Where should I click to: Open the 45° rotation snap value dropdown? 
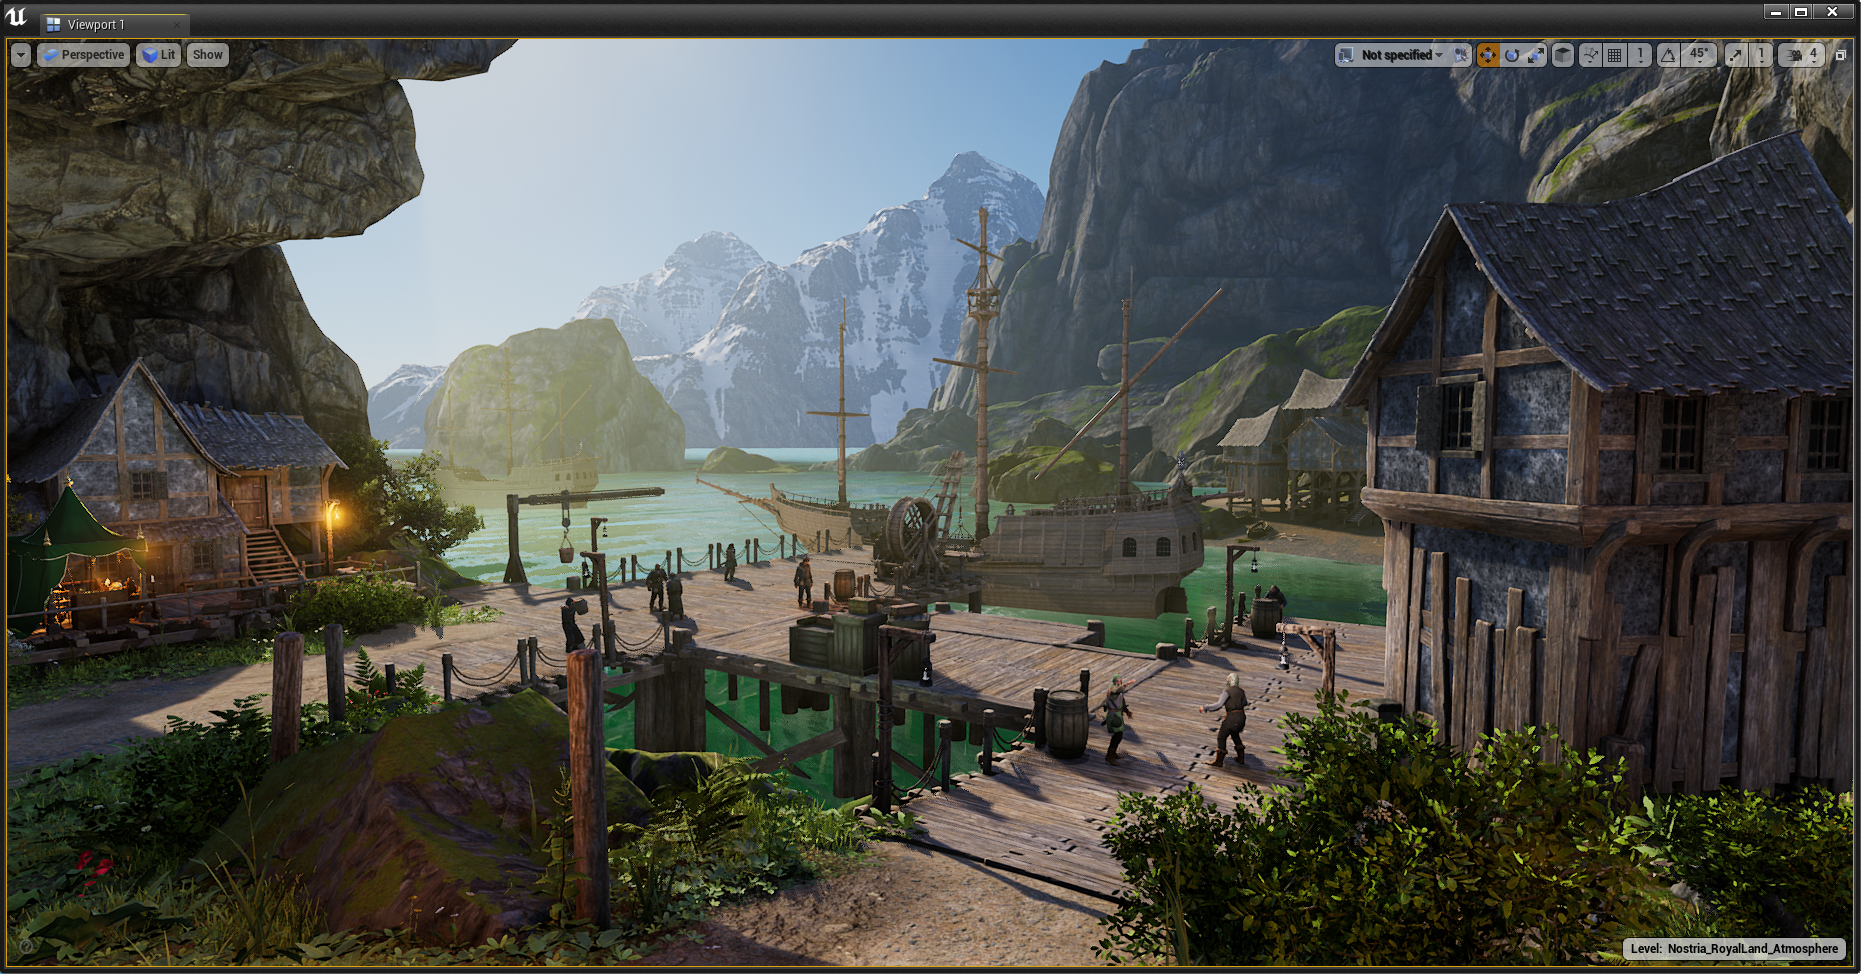click(x=1699, y=55)
